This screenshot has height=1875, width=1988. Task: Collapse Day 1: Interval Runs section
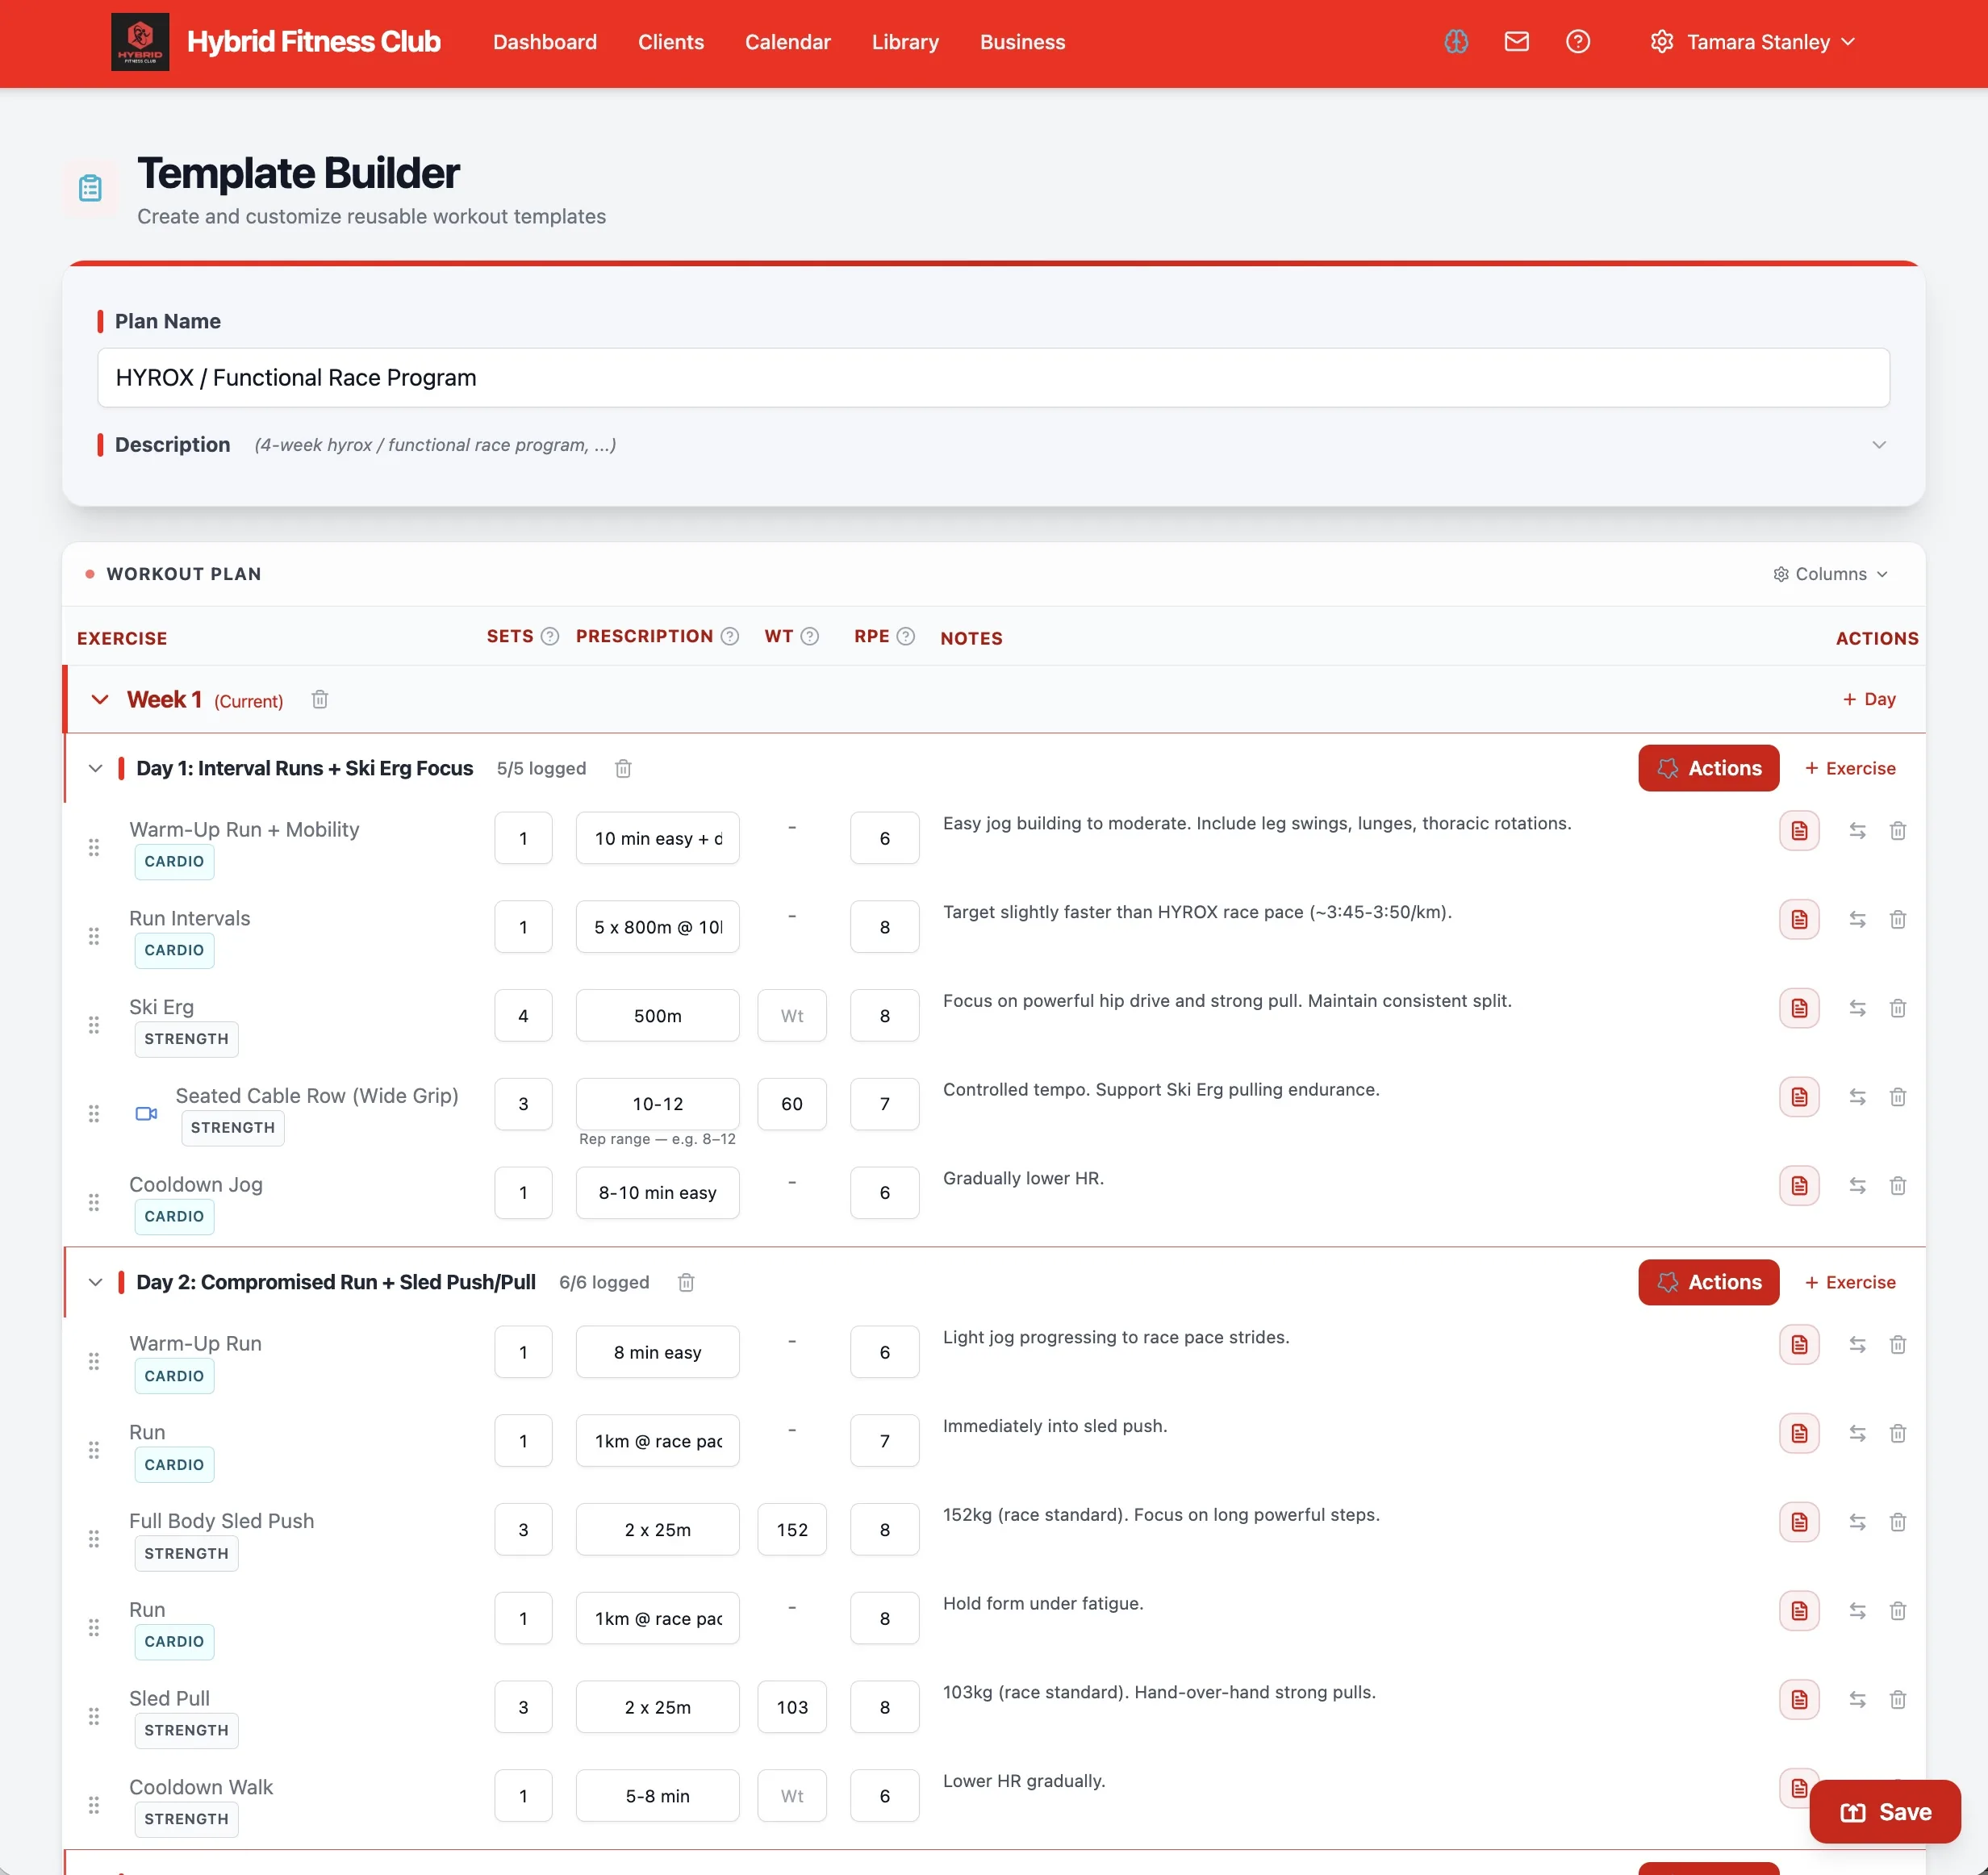[95, 768]
